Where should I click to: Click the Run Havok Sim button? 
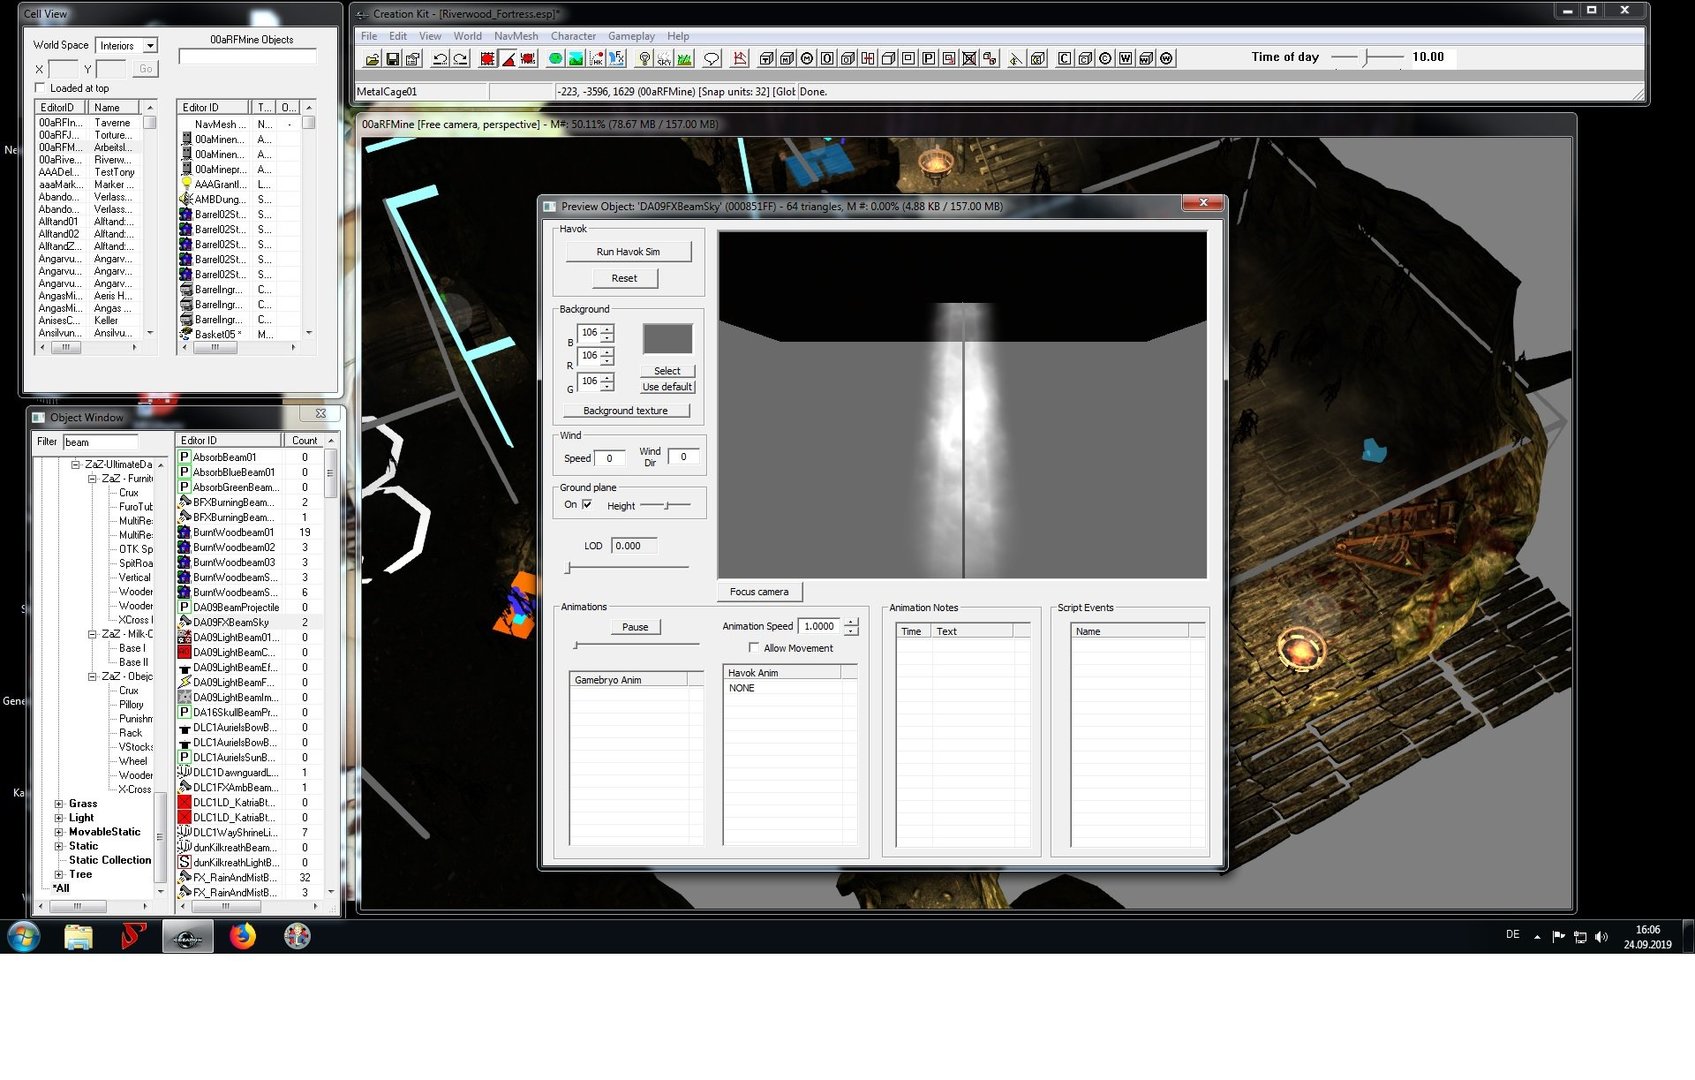628,252
